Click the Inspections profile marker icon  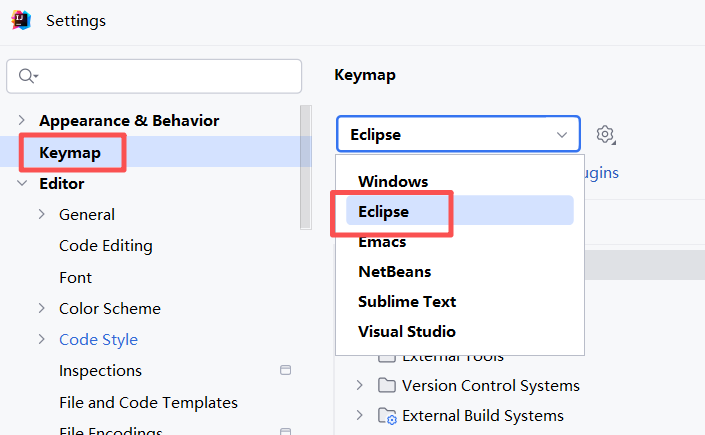[286, 370]
